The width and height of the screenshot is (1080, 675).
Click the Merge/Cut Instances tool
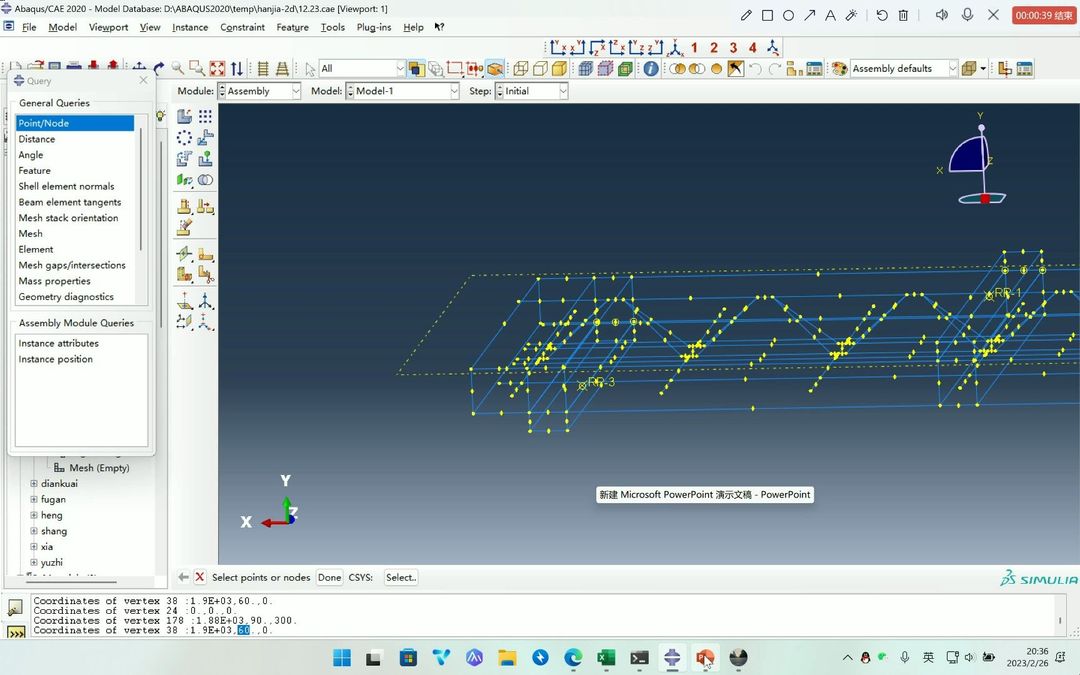[x=205, y=180]
